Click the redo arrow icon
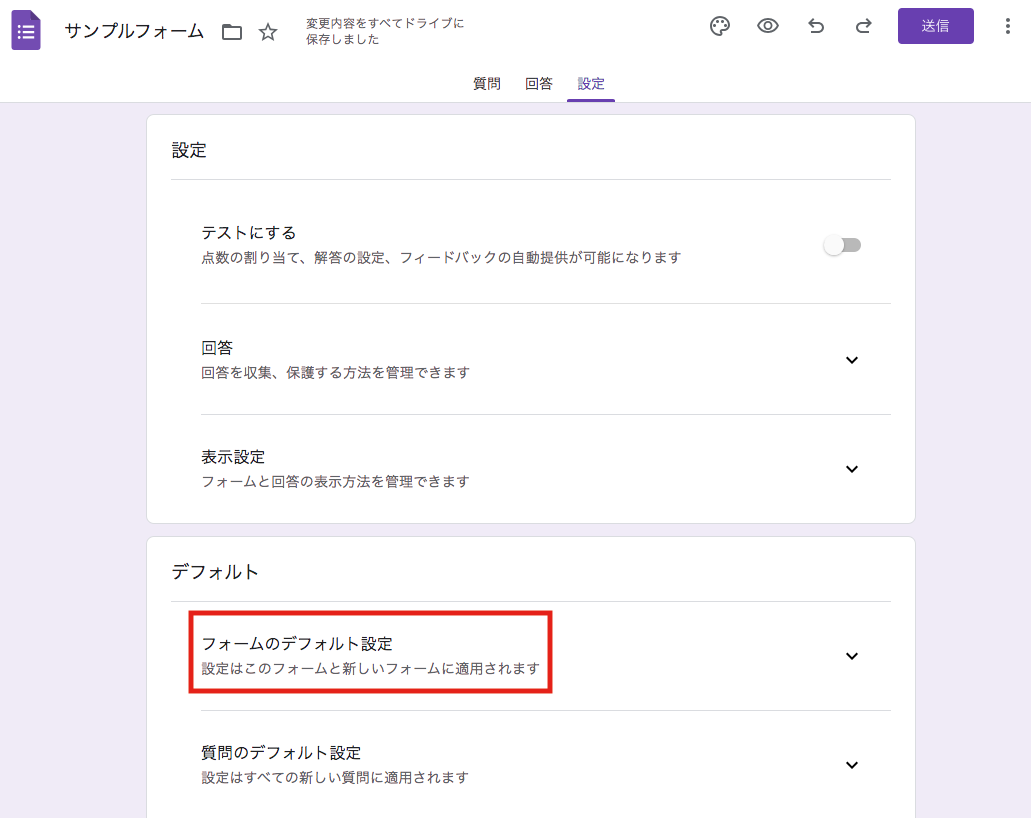The image size is (1031, 818). (x=864, y=27)
